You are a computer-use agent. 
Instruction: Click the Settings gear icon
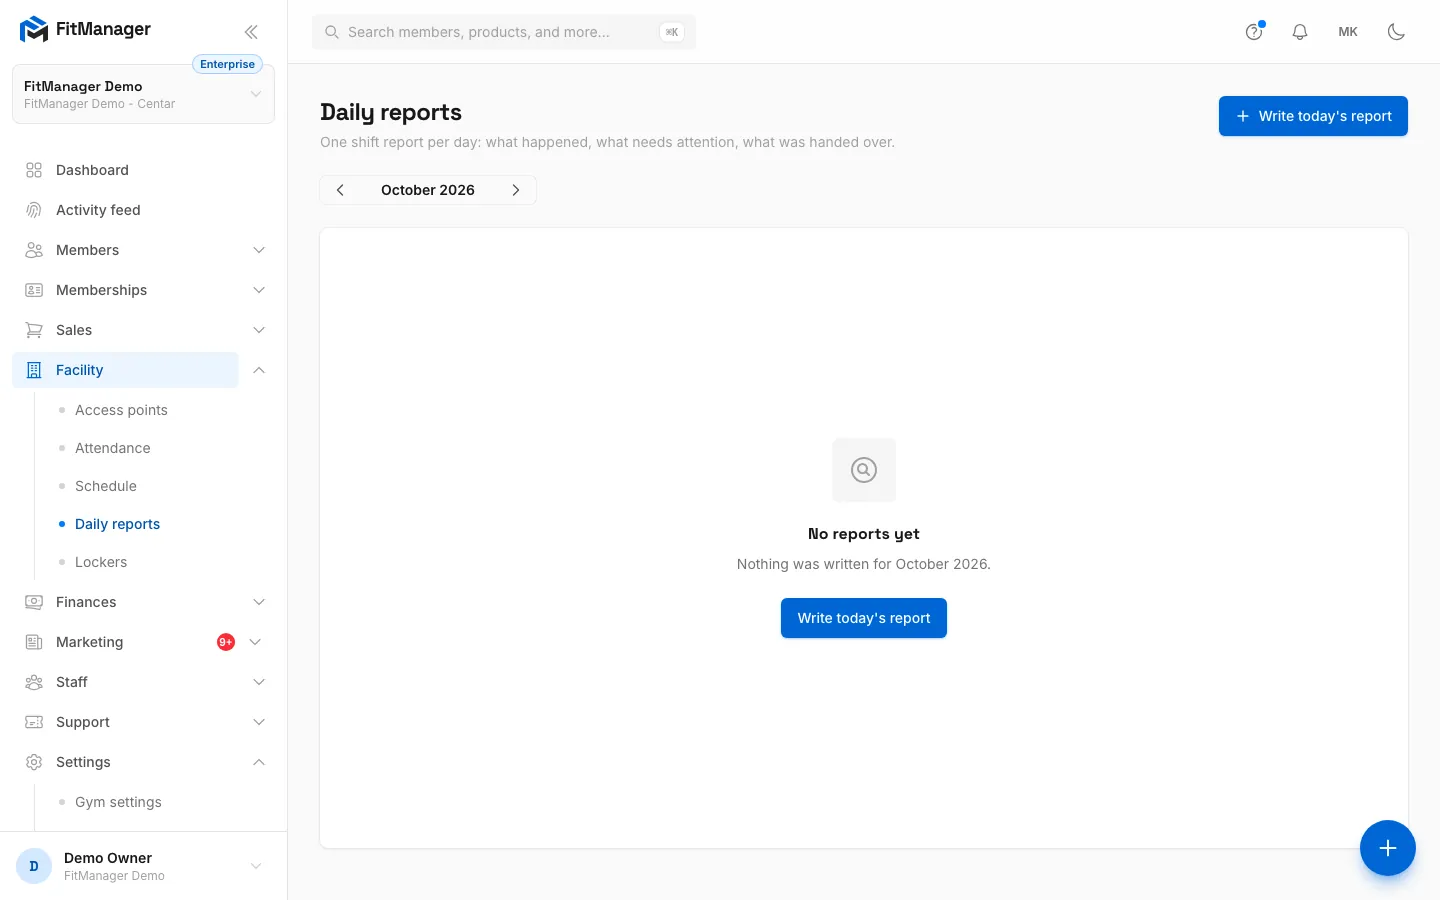click(x=34, y=762)
